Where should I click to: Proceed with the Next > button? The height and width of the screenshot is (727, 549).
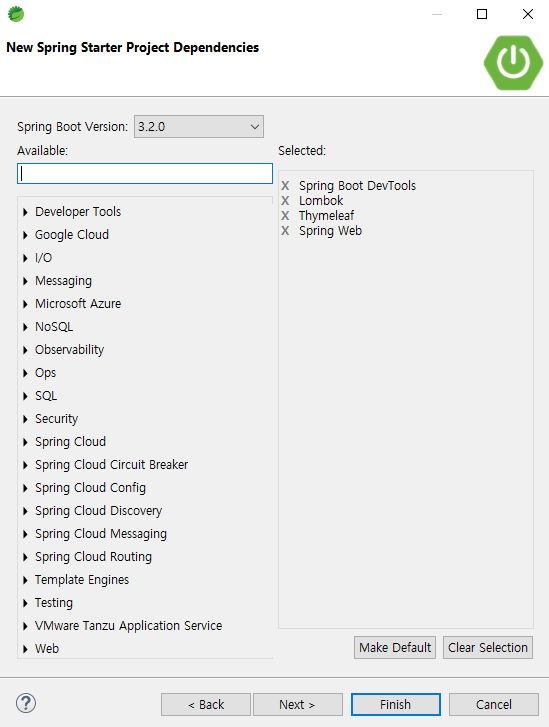coord(298,705)
